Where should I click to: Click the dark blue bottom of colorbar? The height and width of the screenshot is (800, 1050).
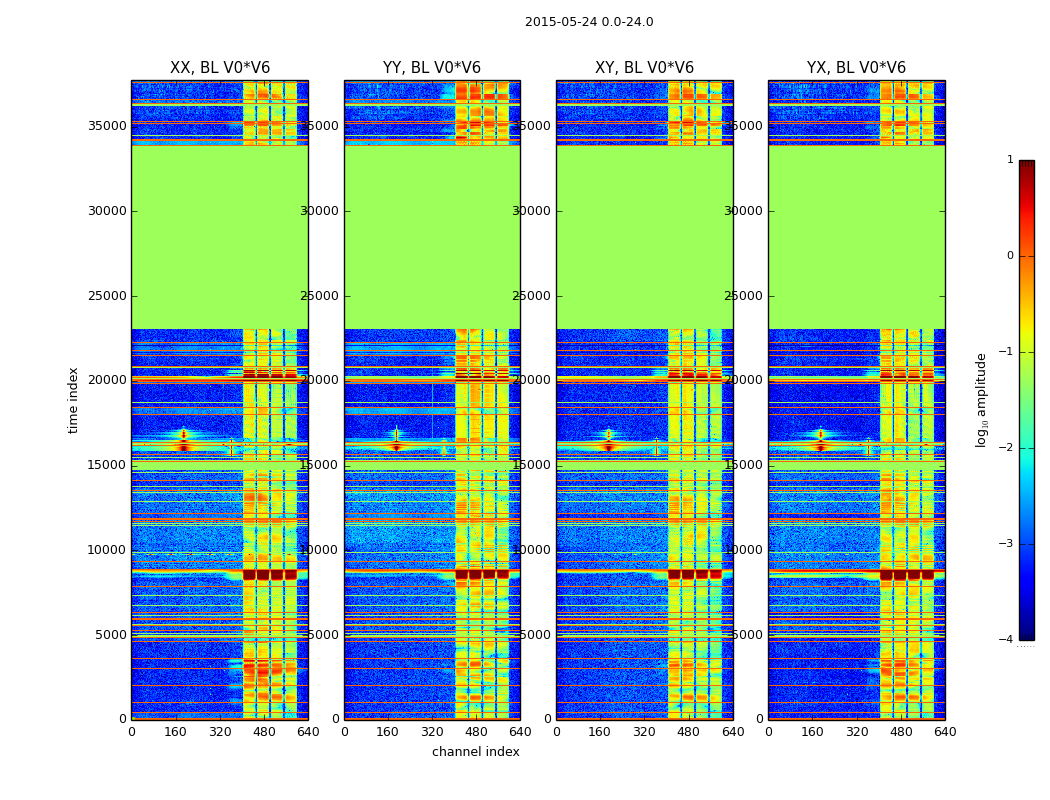point(1027,634)
